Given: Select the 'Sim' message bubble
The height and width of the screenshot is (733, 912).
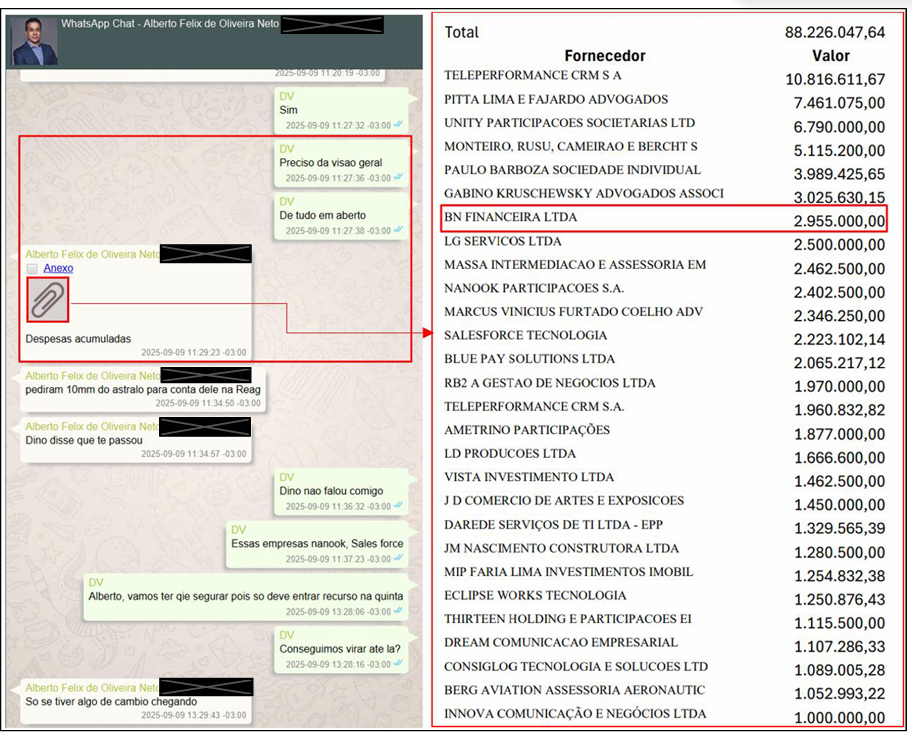Looking at the screenshot, I should (x=341, y=111).
